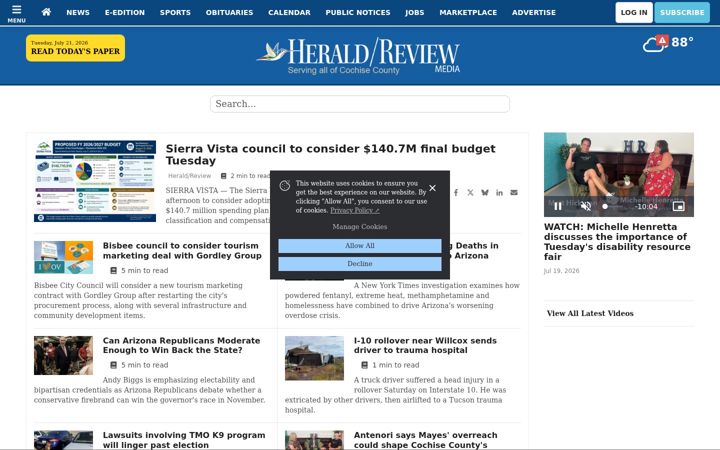Open Antenori says Mayes' overreach article

point(425,440)
